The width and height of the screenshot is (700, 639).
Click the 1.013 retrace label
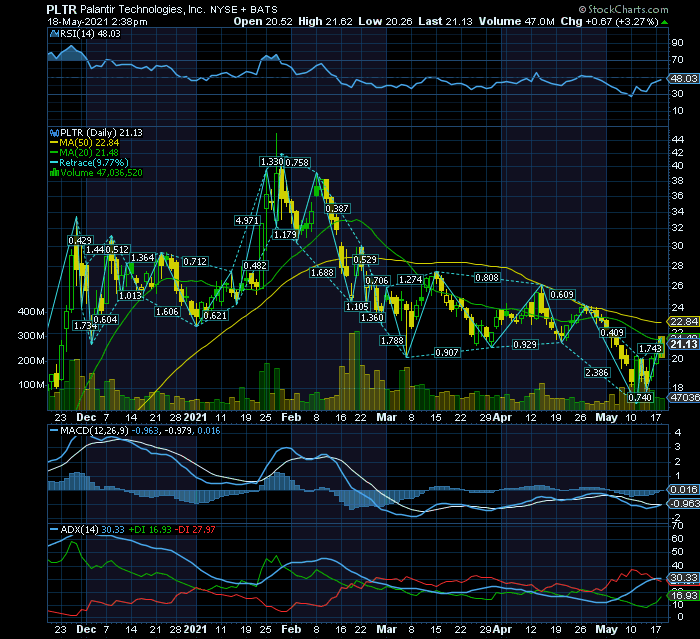tap(130, 296)
